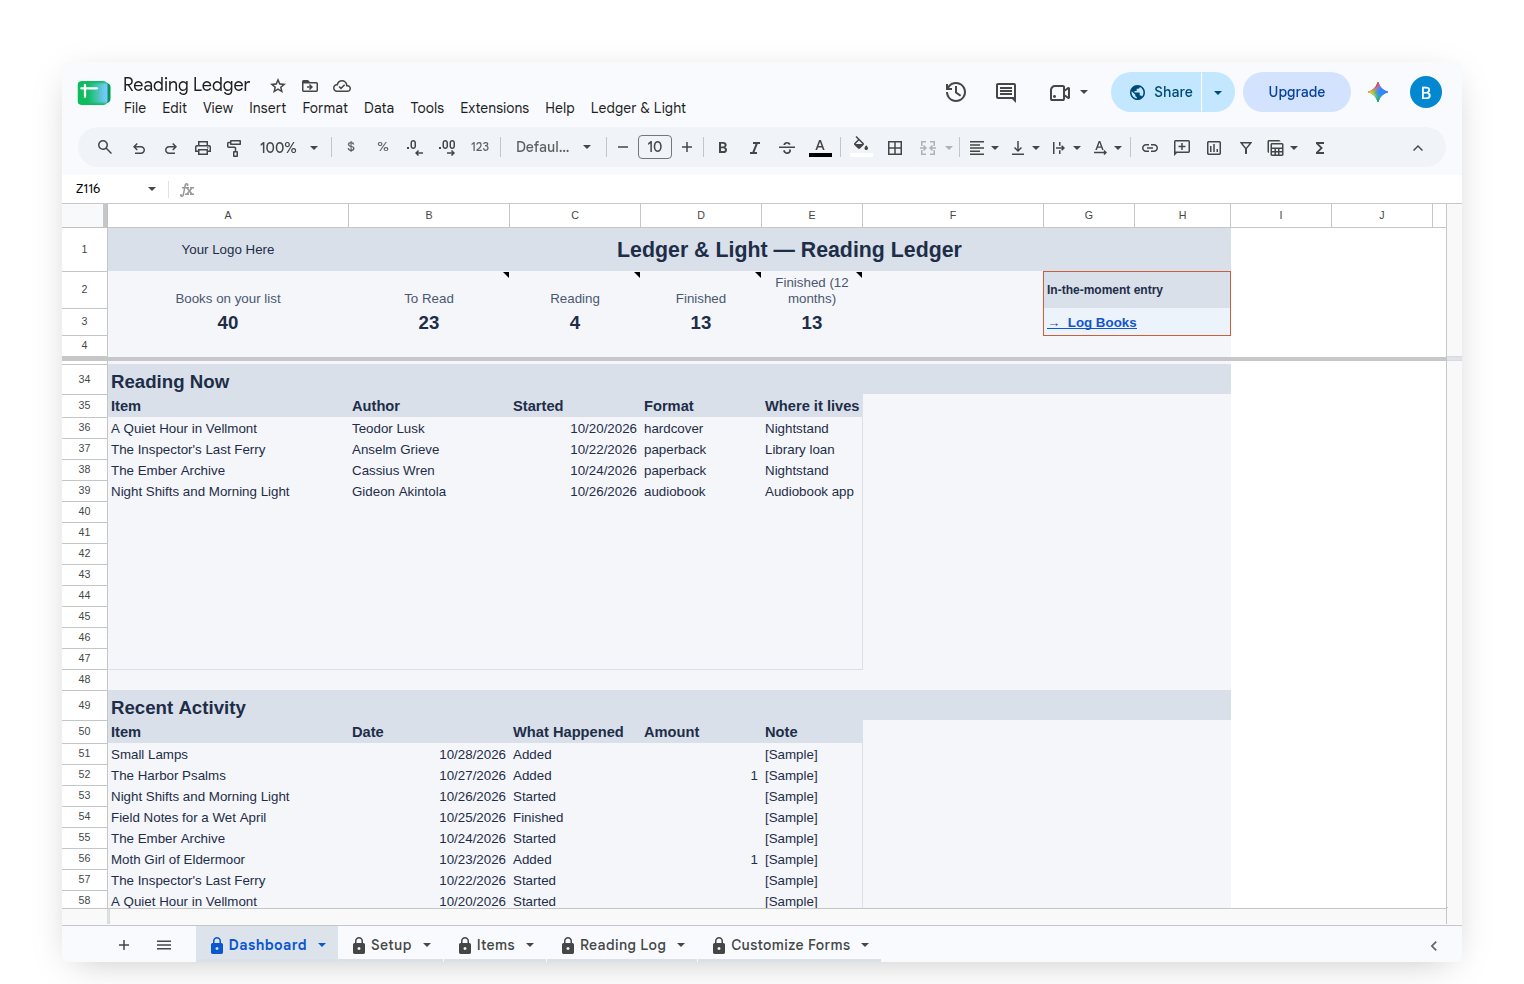Viewport: 1524px width, 984px height.
Task: Open the Insert menu
Action: pyautogui.click(x=267, y=108)
